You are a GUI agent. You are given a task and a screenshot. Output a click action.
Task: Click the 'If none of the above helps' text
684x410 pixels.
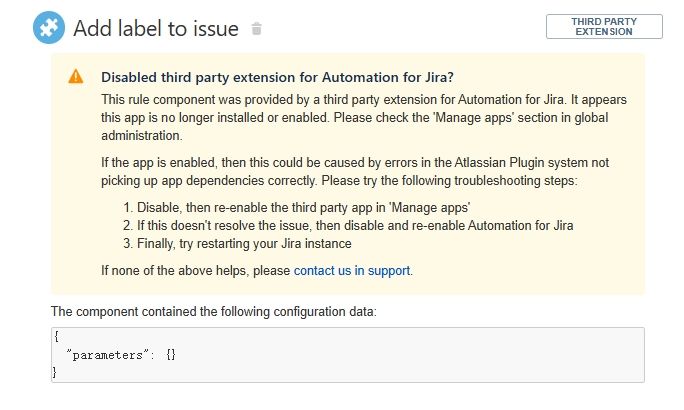tap(196, 270)
